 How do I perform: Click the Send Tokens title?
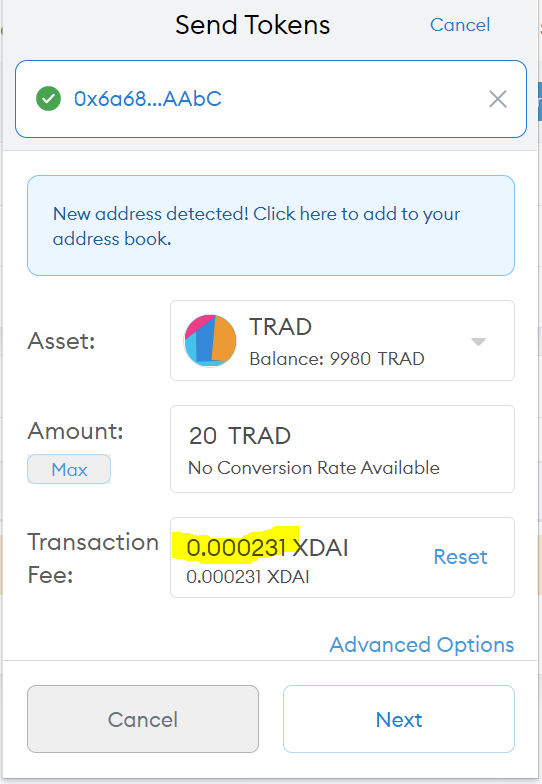coord(252,25)
